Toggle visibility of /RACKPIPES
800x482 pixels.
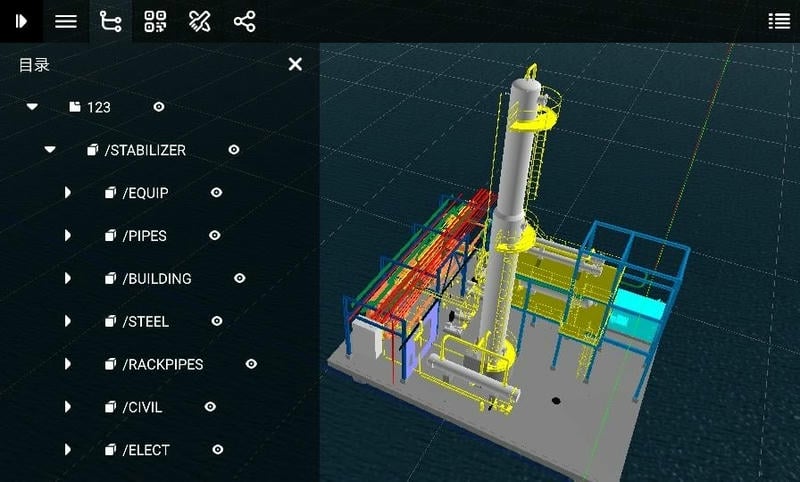251,364
